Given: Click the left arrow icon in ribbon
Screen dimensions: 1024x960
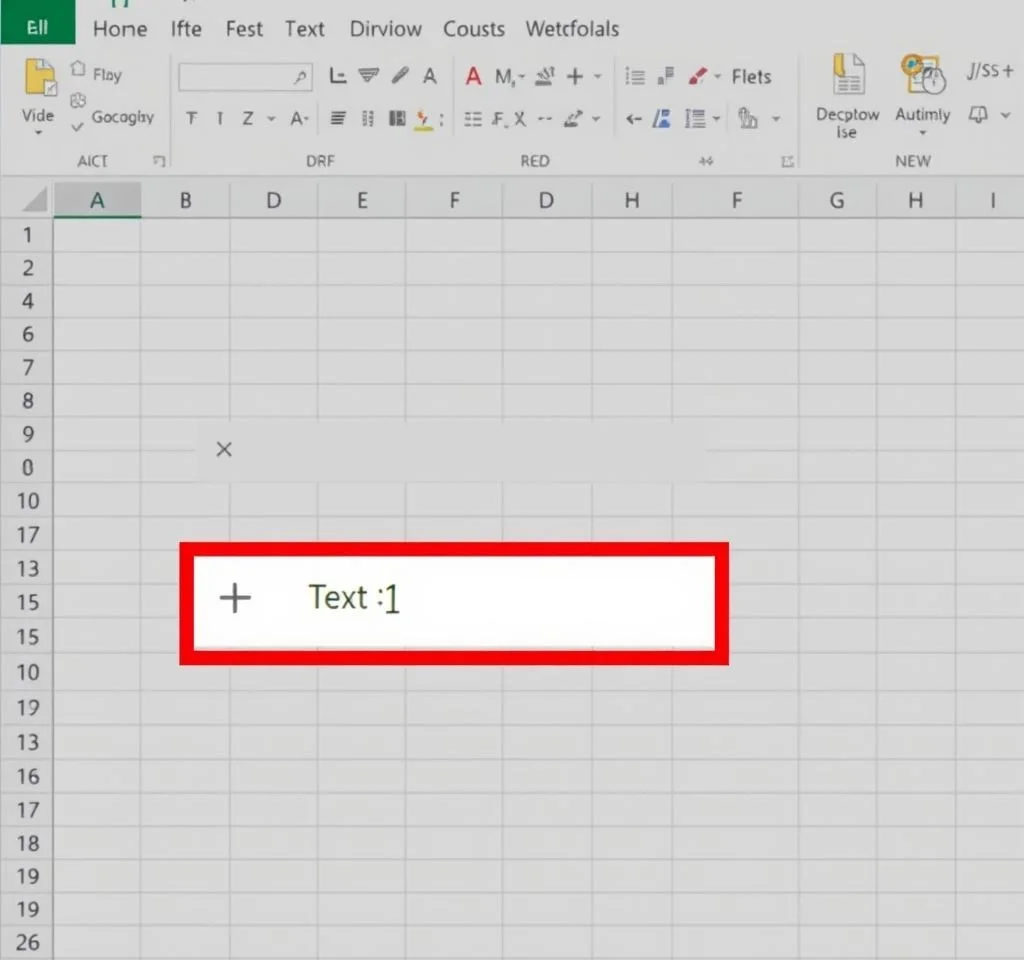Looking at the screenshot, I should (x=633, y=119).
